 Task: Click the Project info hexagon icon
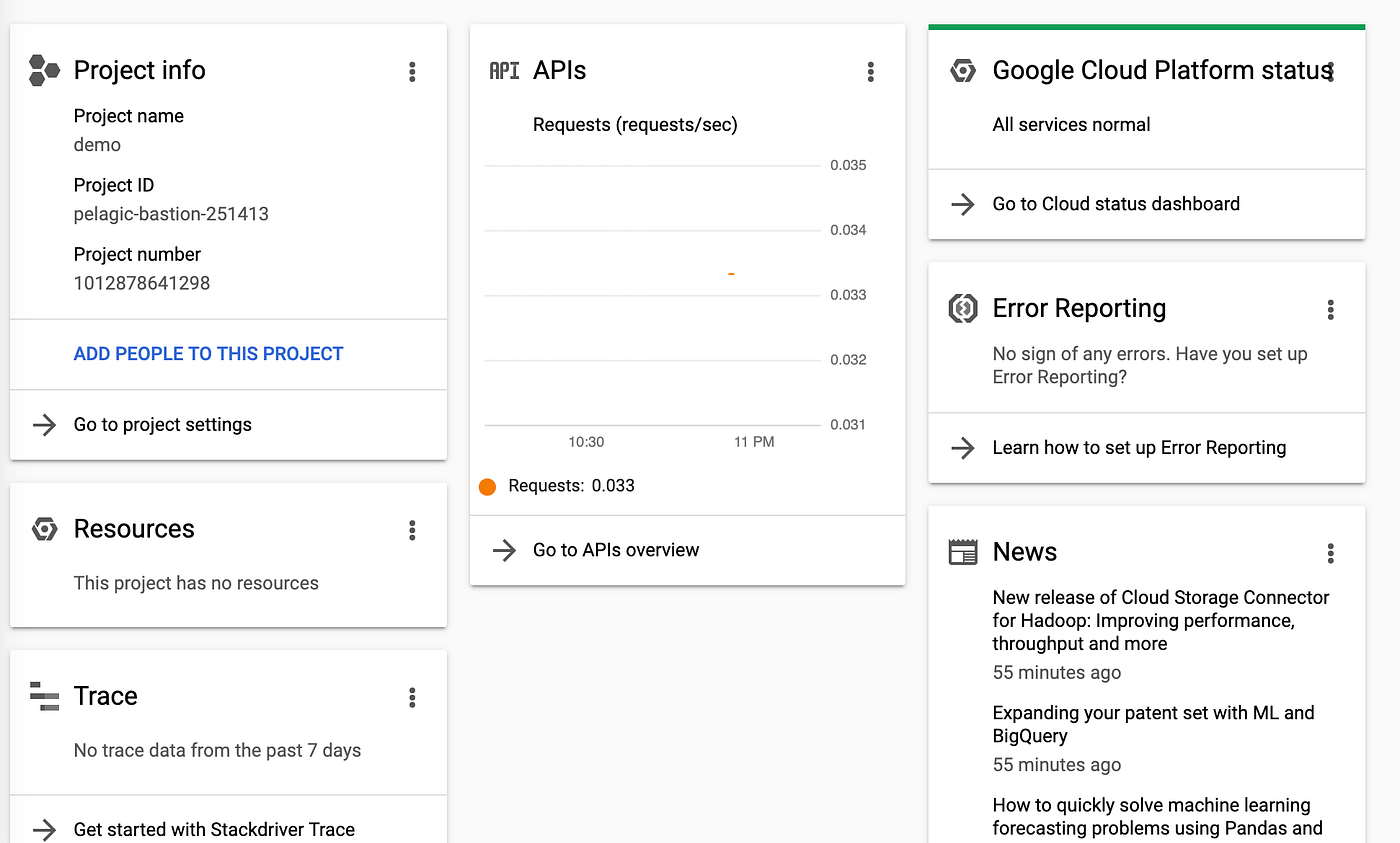click(42, 70)
